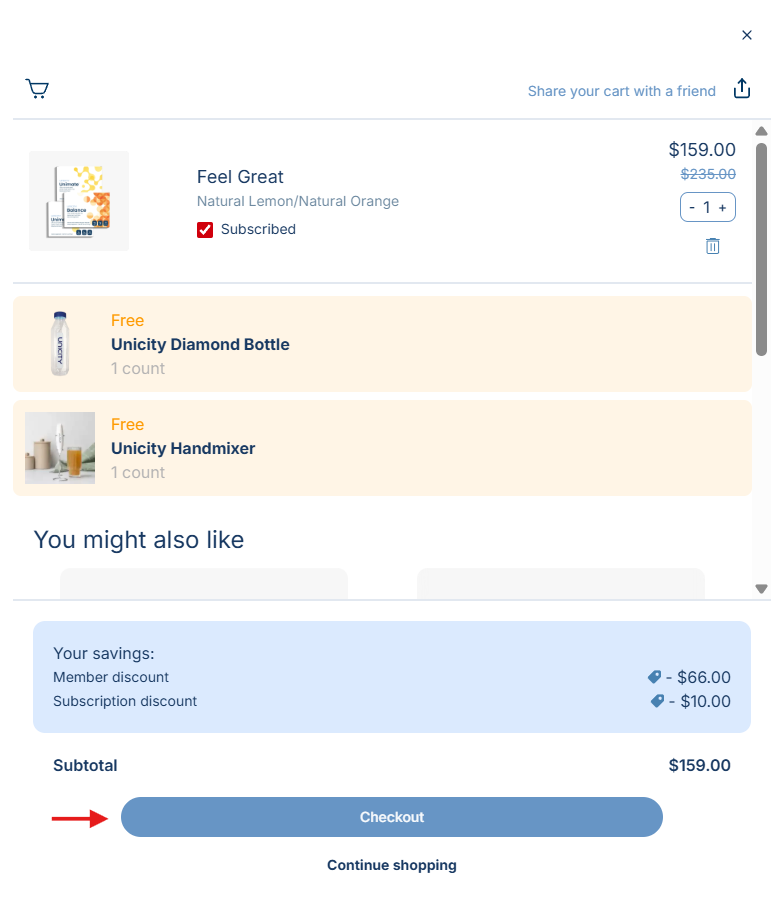Screen dimensions: 780x897
Task: Open the Feel Great product title
Action: pos(240,177)
